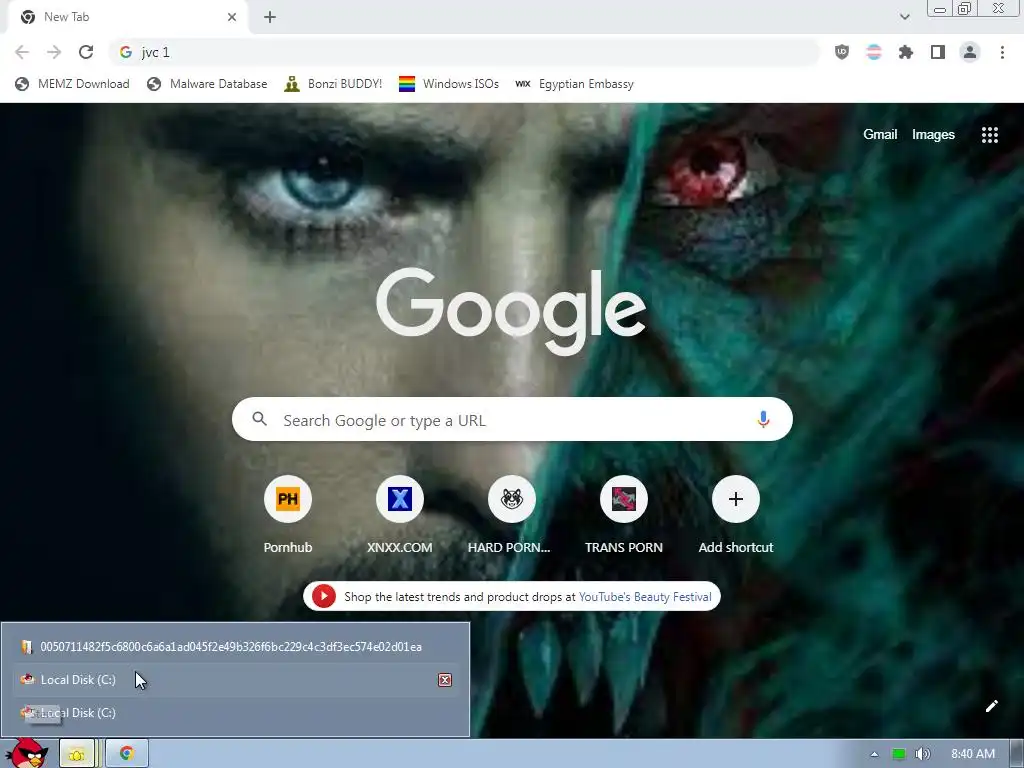1024x768 pixels.
Task: Click the Chrome taskbar button
Action: 127,754
